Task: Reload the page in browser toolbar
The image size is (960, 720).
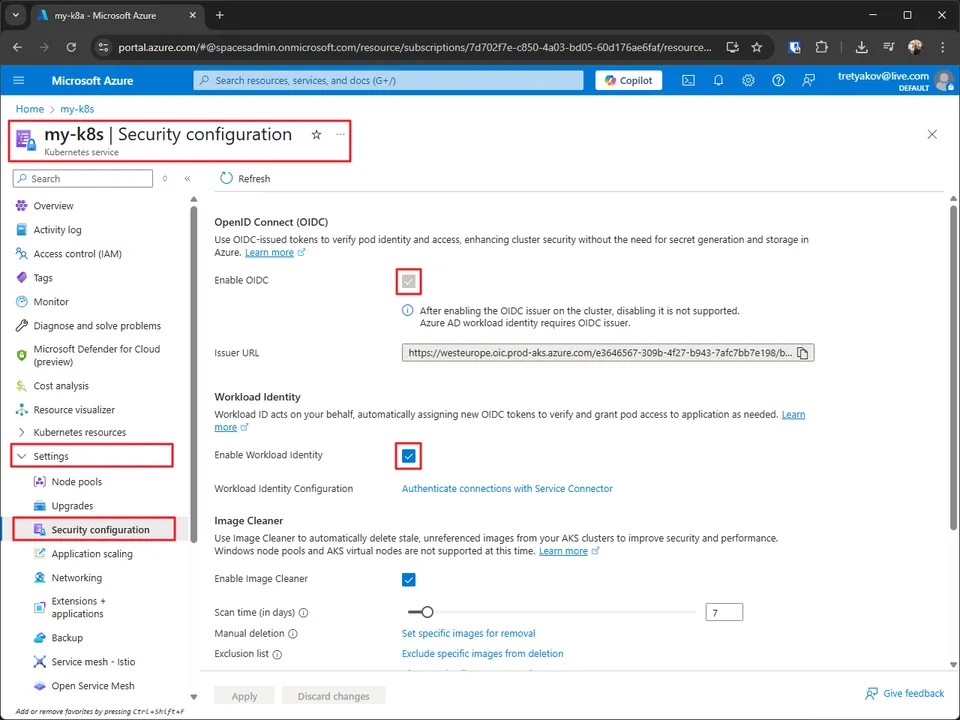Action: point(71,47)
